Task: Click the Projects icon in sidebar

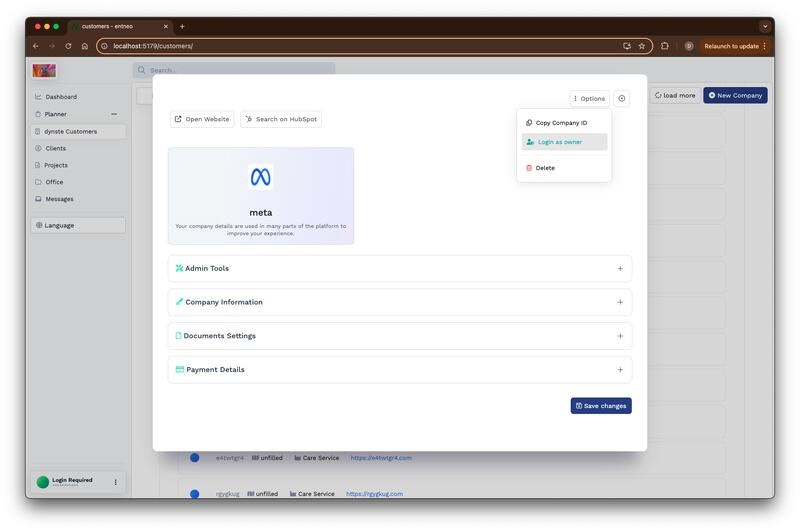Action: point(38,165)
